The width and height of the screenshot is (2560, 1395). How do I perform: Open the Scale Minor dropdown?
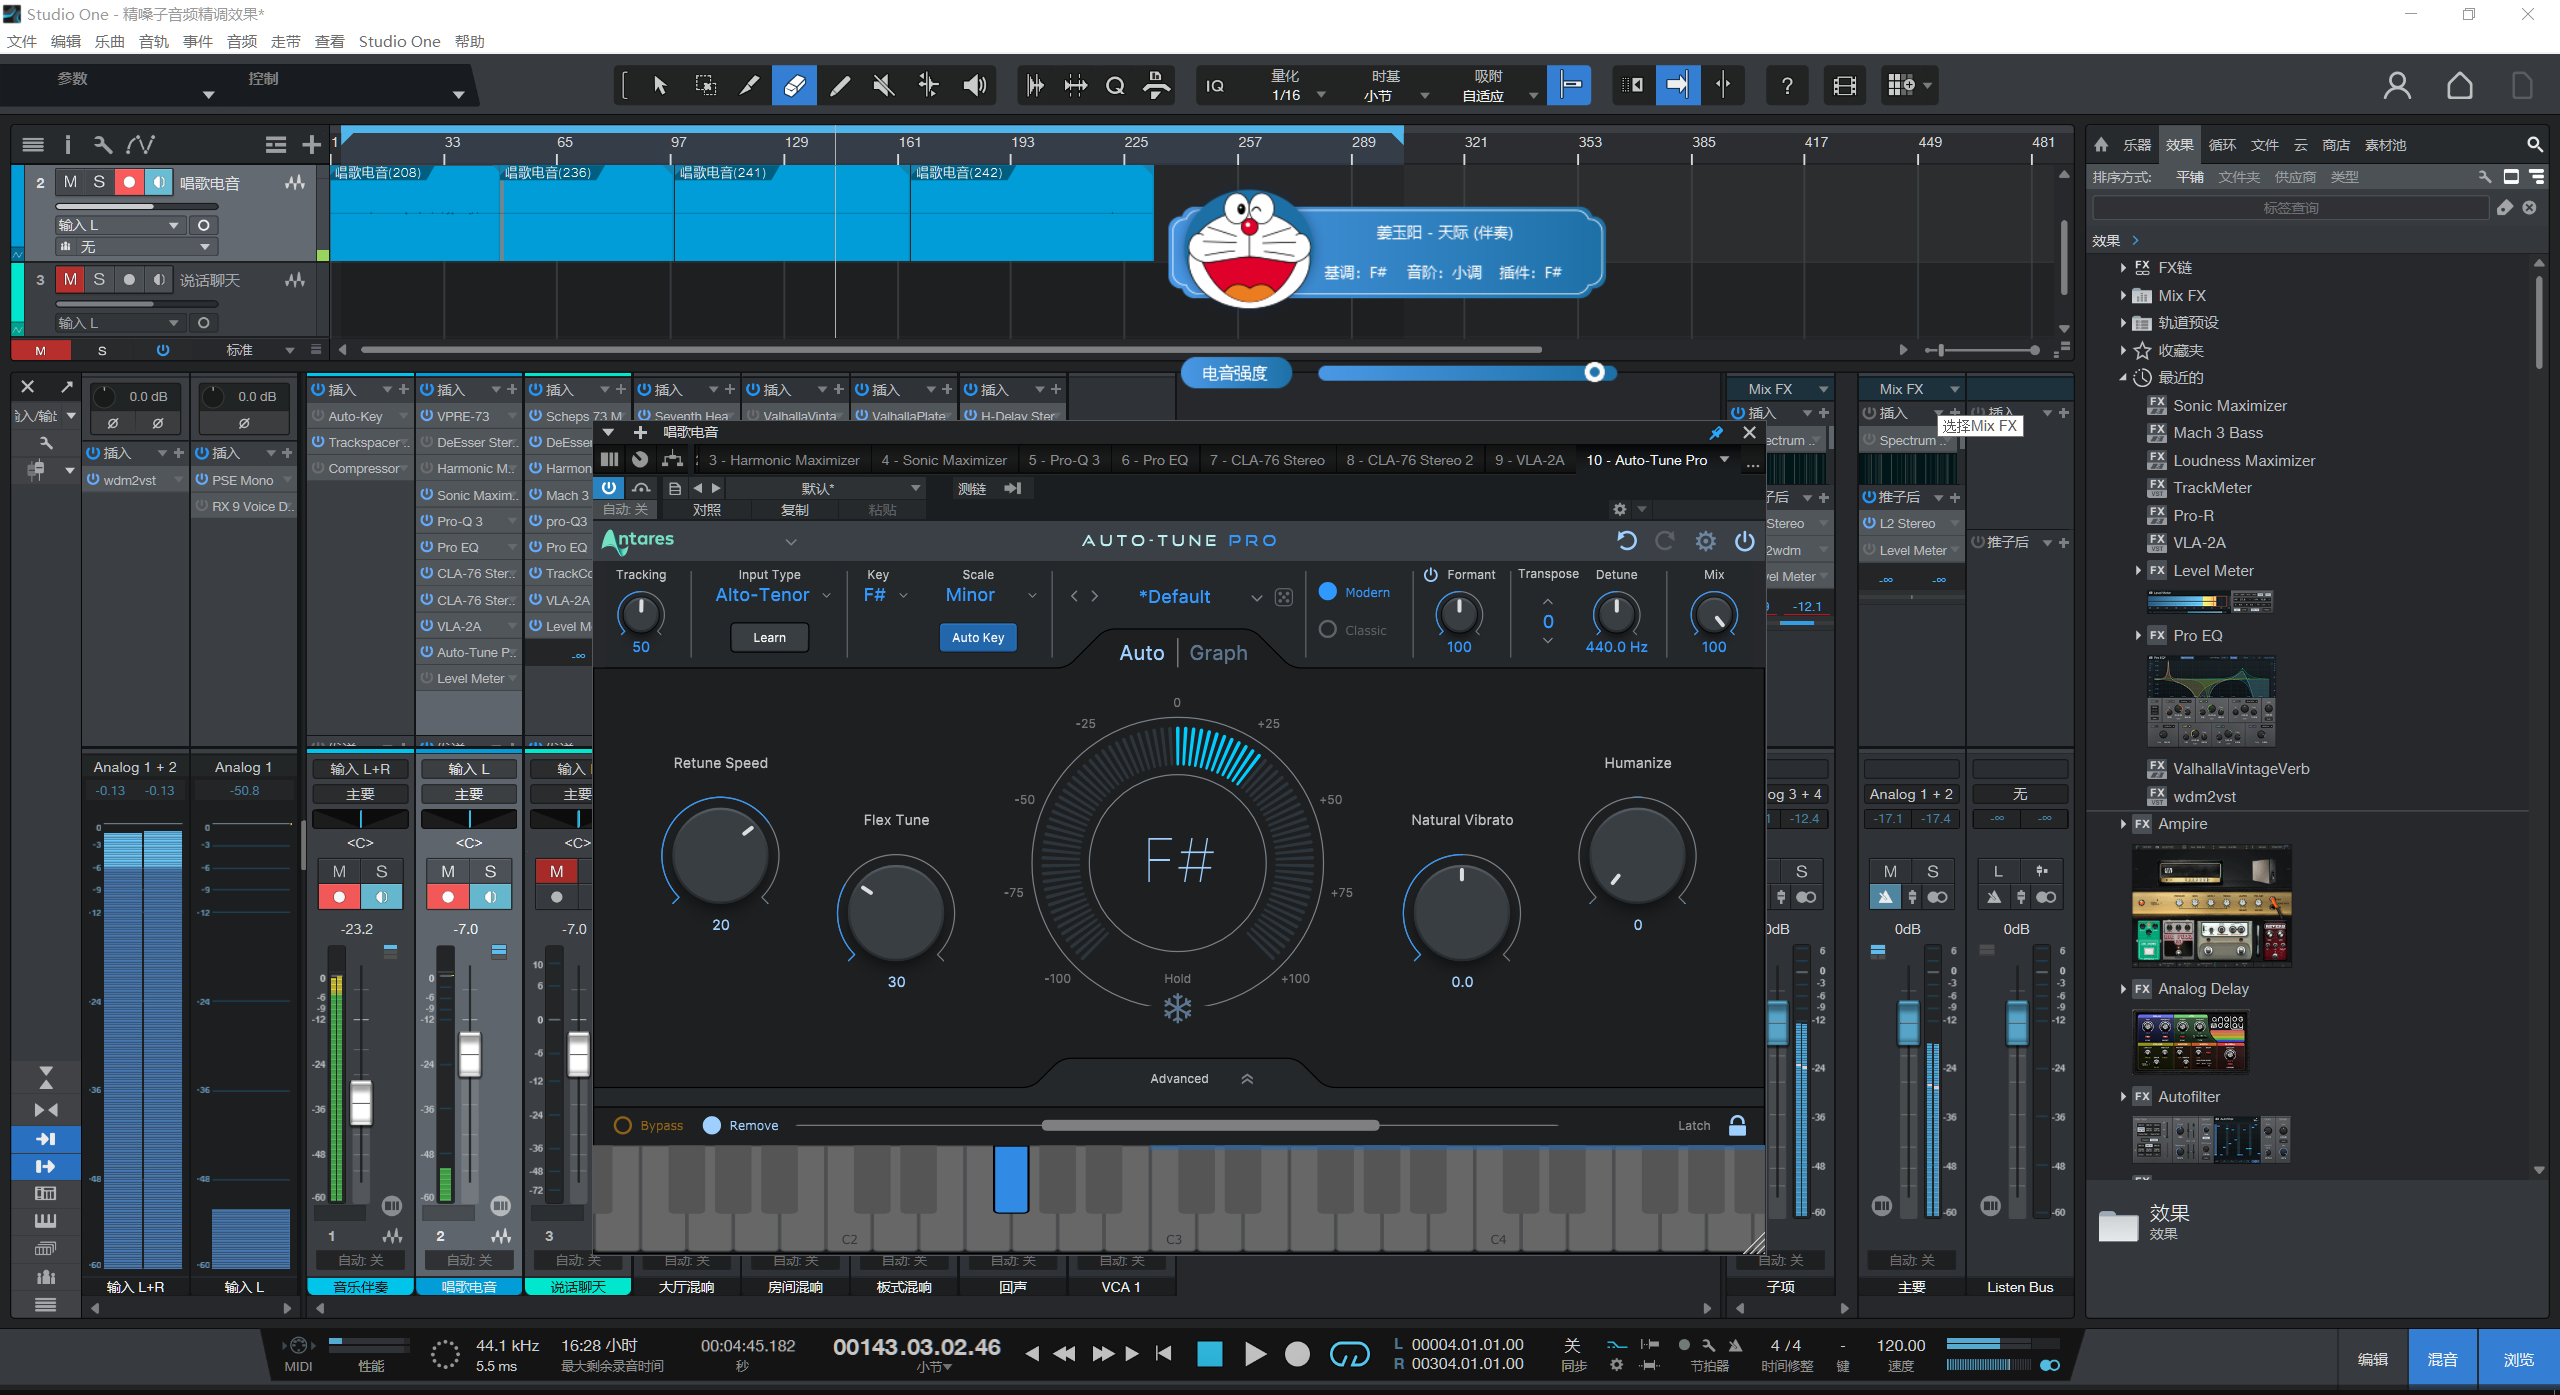(991, 595)
